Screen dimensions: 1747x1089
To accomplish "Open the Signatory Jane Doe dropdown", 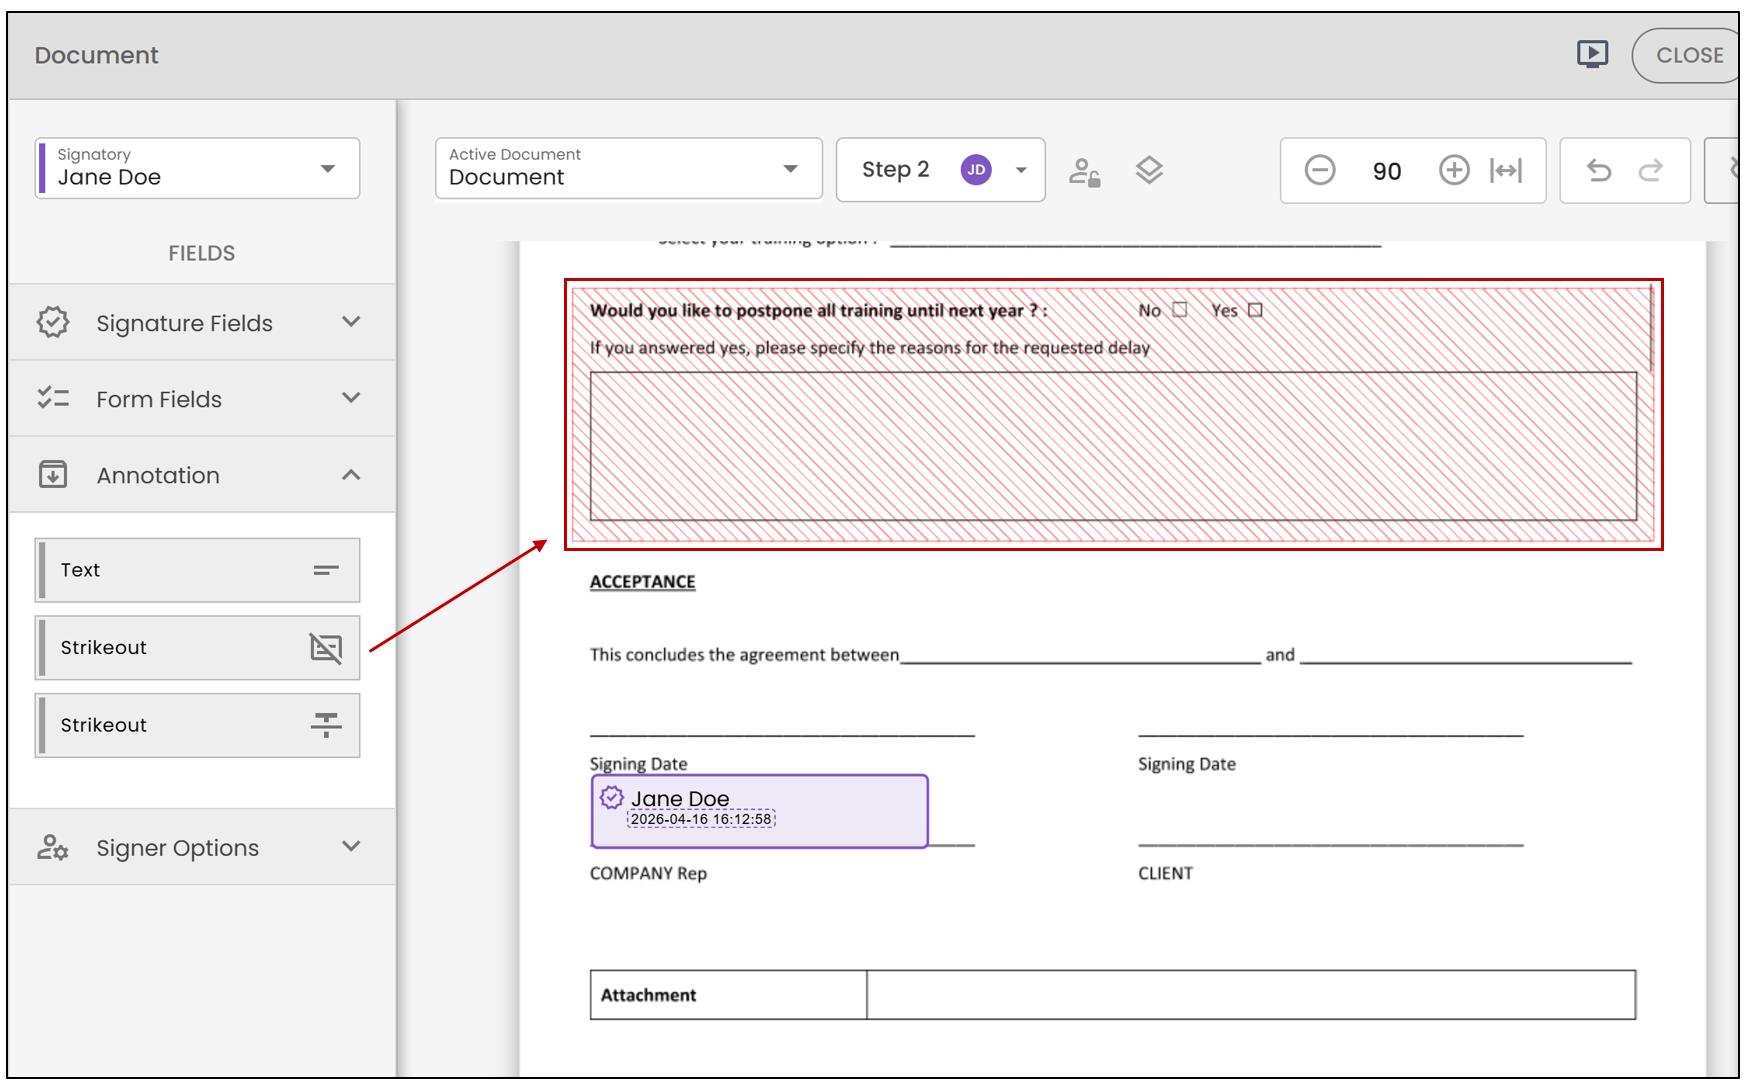I will click(x=198, y=168).
